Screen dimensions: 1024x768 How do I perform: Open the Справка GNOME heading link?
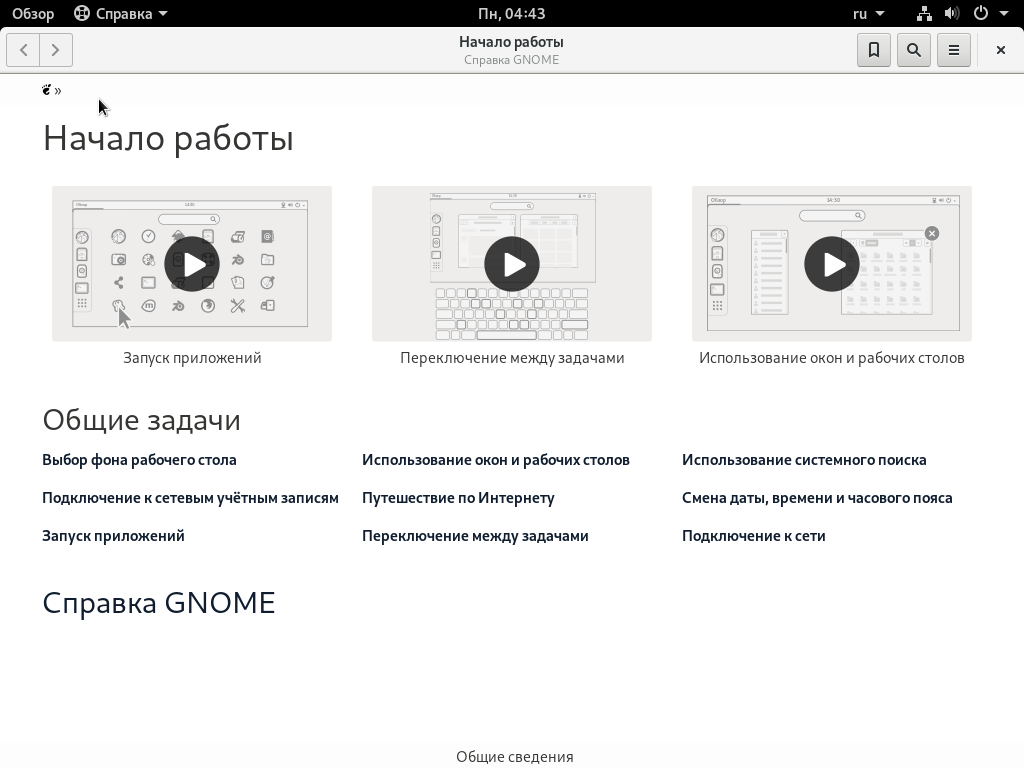click(x=159, y=602)
